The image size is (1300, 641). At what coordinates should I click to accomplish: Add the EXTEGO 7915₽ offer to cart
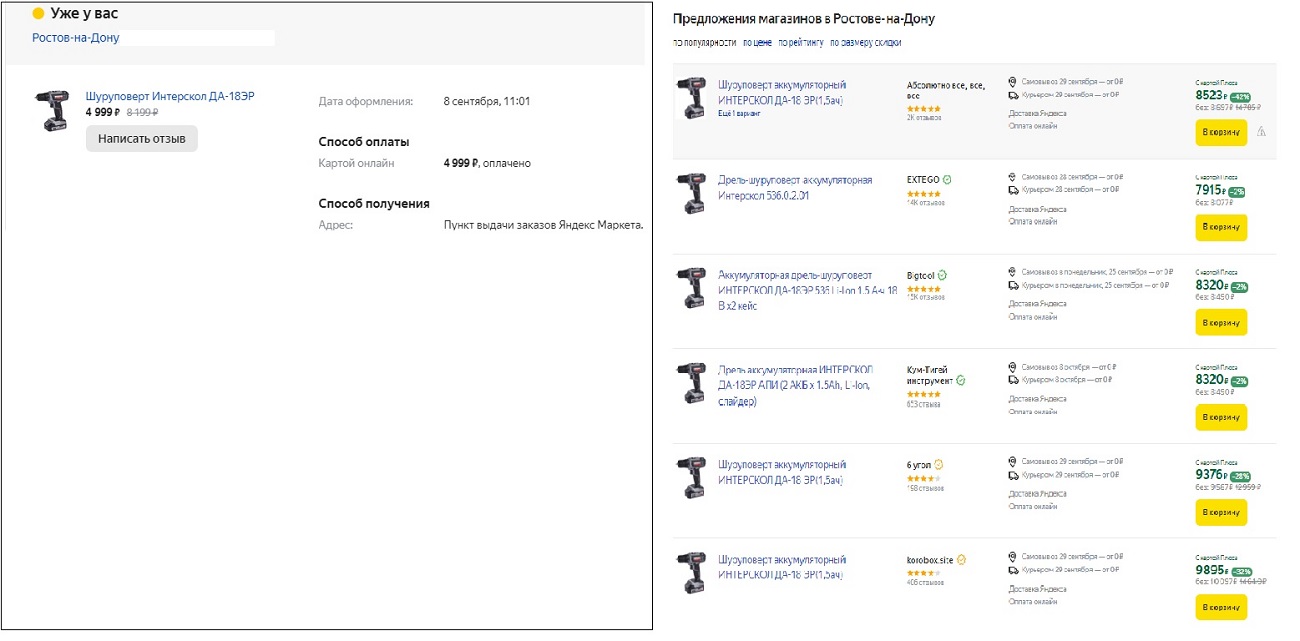tap(1221, 227)
